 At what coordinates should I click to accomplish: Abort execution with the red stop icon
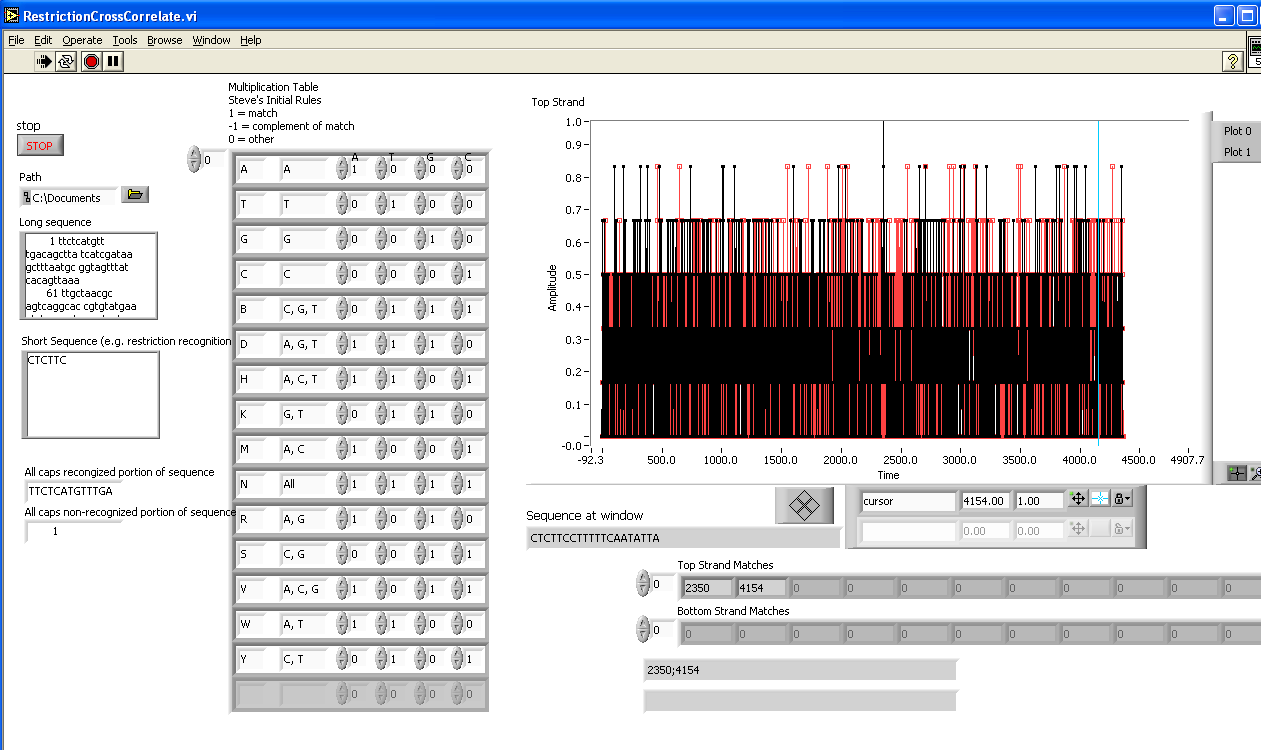pos(91,62)
